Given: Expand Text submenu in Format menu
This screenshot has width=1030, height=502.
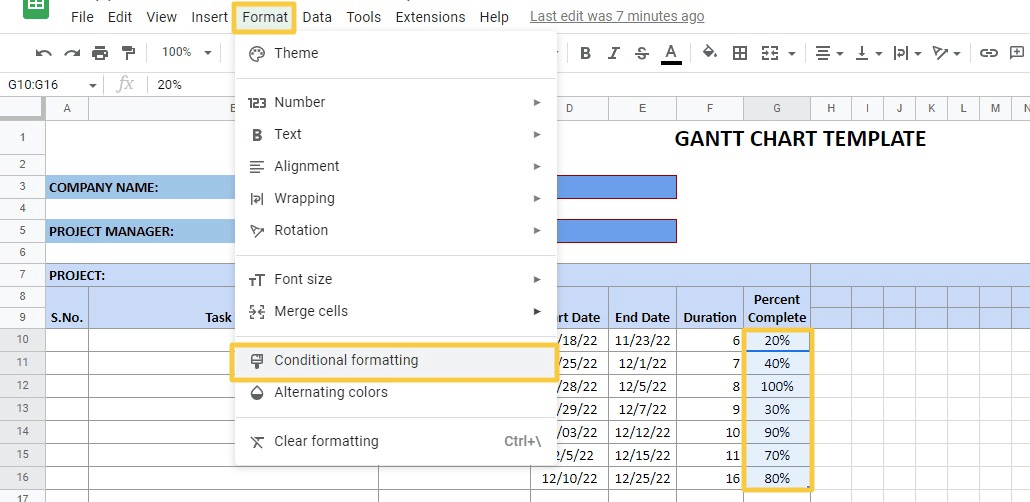Looking at the screenshot, I should [395, 135].
